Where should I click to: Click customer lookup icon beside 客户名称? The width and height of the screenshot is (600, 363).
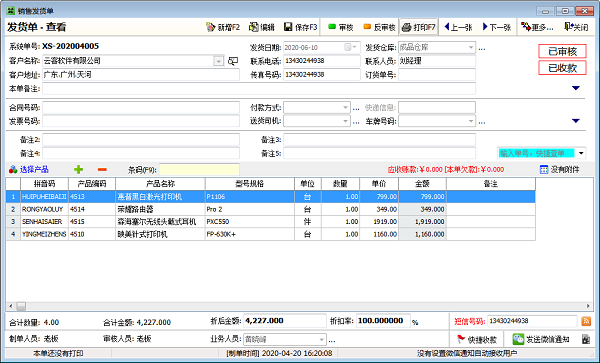233,61
